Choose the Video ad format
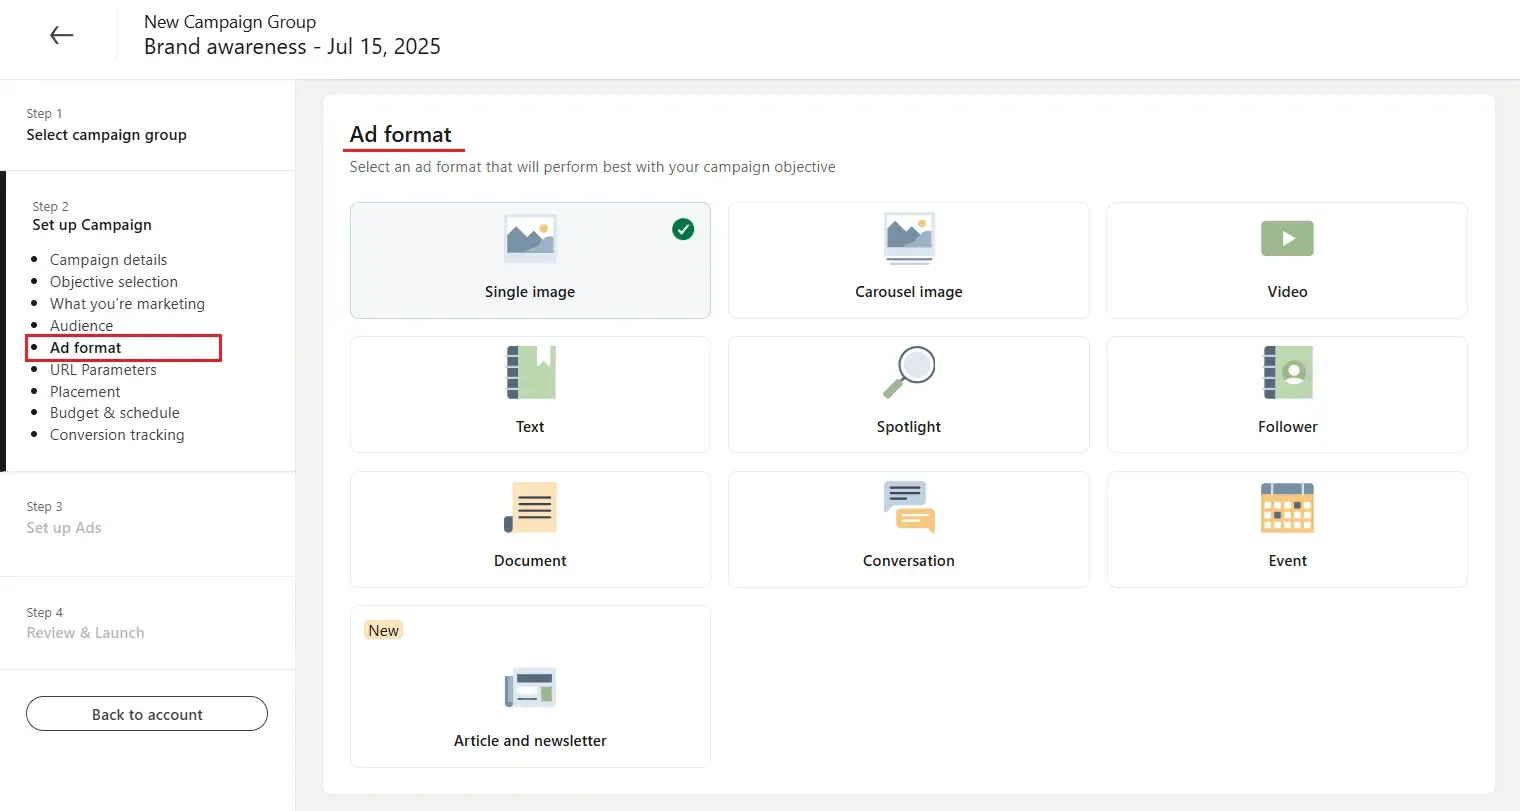The height and width of the screenshot is (811, 1520). tap(1287, 260)
